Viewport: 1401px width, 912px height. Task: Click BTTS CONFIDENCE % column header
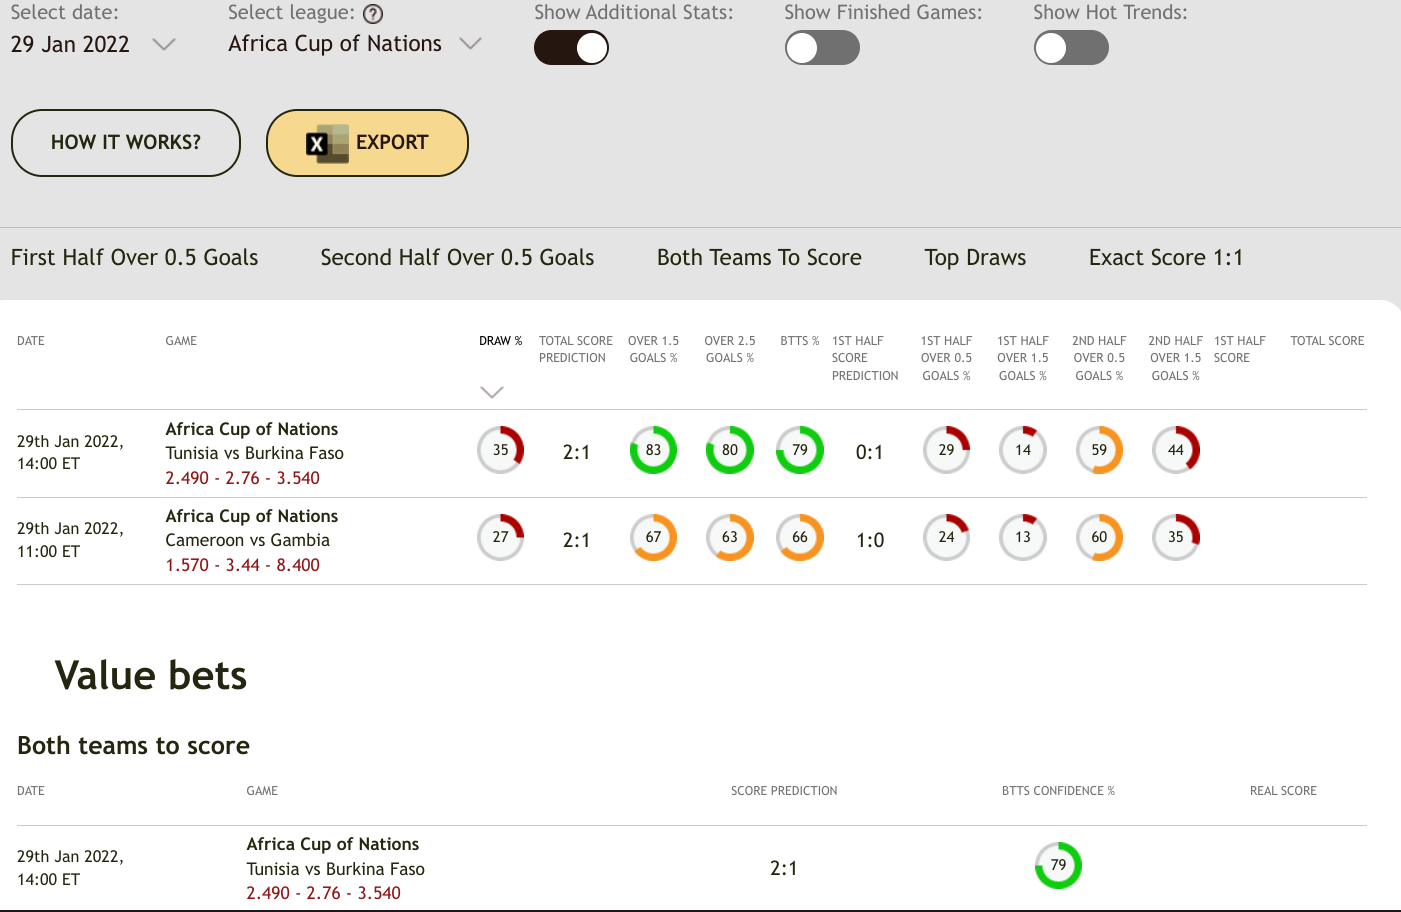click(x=1058, y=791)
